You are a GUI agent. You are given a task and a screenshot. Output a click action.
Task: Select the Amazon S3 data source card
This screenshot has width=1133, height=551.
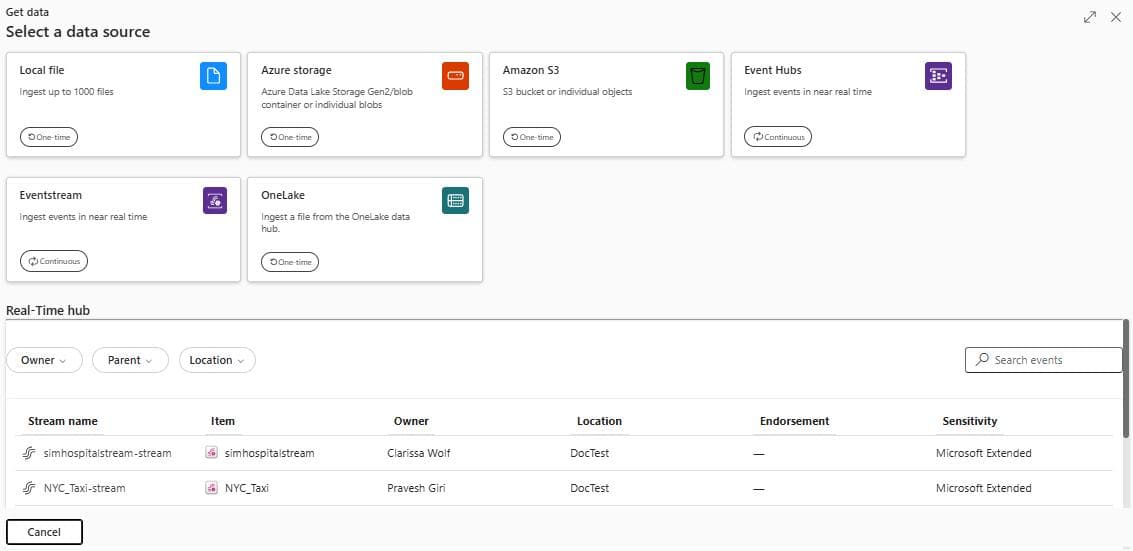tap(606, 104)
